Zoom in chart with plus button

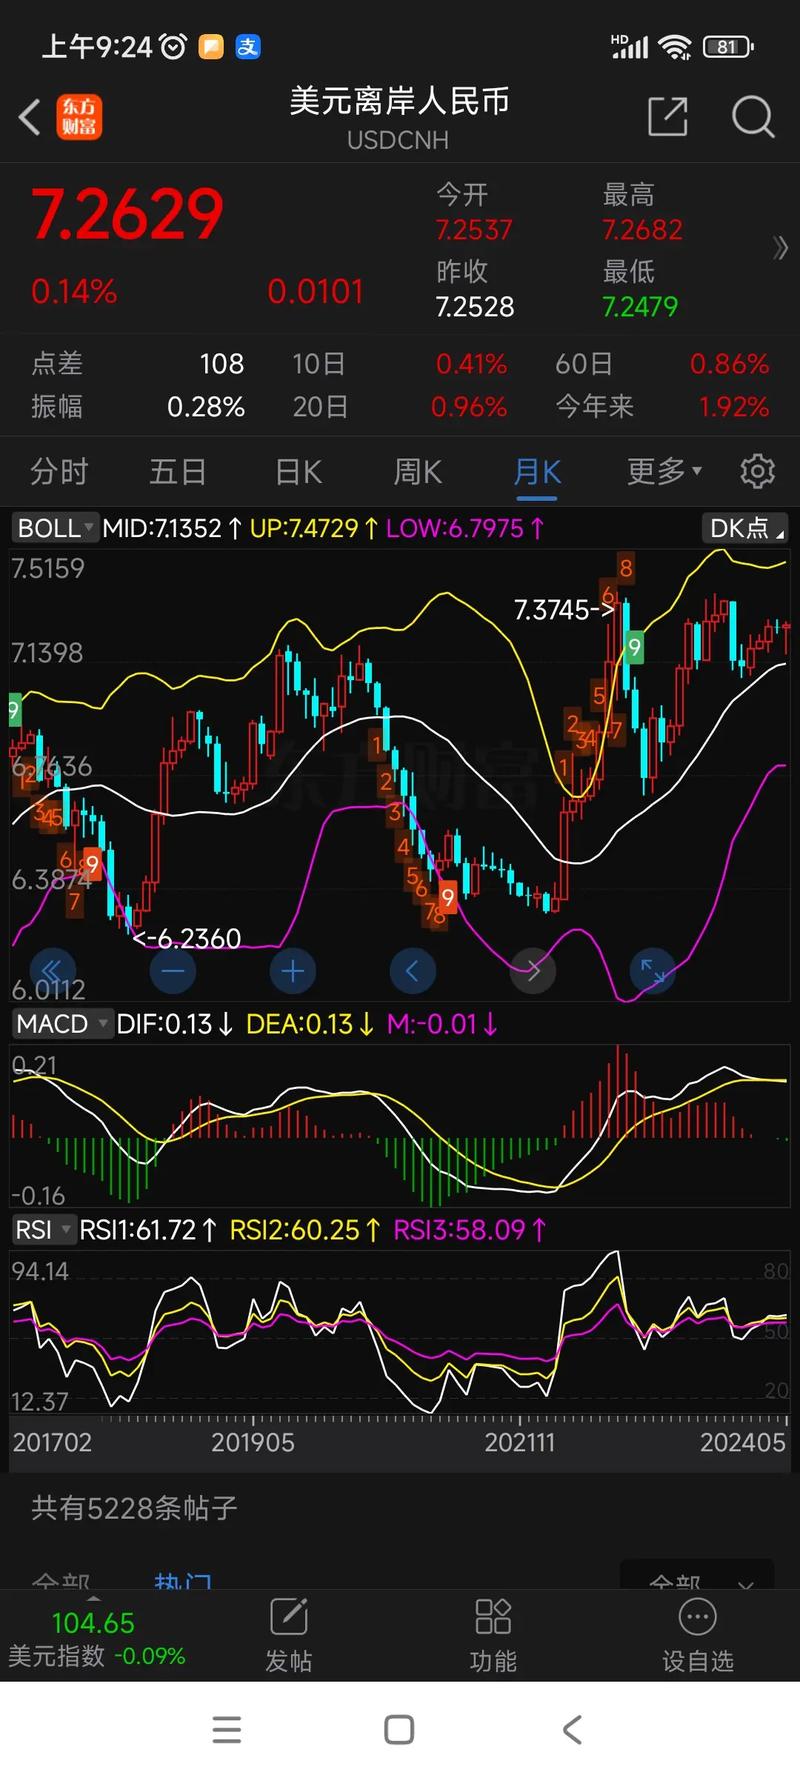pyautogui.click(x=292, y=970)
